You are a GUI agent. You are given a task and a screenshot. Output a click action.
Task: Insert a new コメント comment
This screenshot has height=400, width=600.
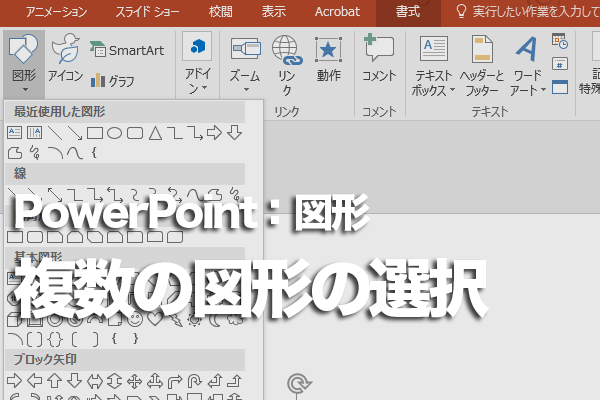click(379, 58)
